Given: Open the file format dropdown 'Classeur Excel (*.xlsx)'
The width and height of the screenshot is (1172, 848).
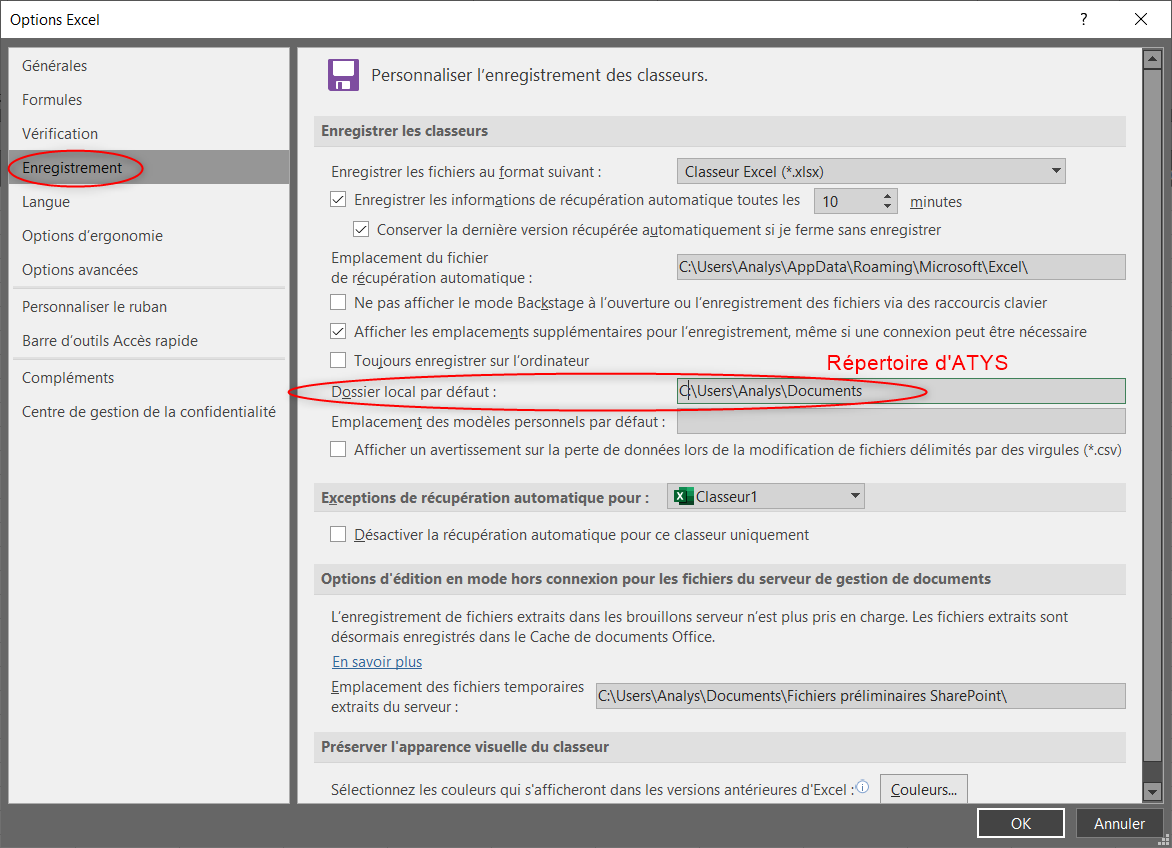Looking at the screenshot, I should point(870,172).
